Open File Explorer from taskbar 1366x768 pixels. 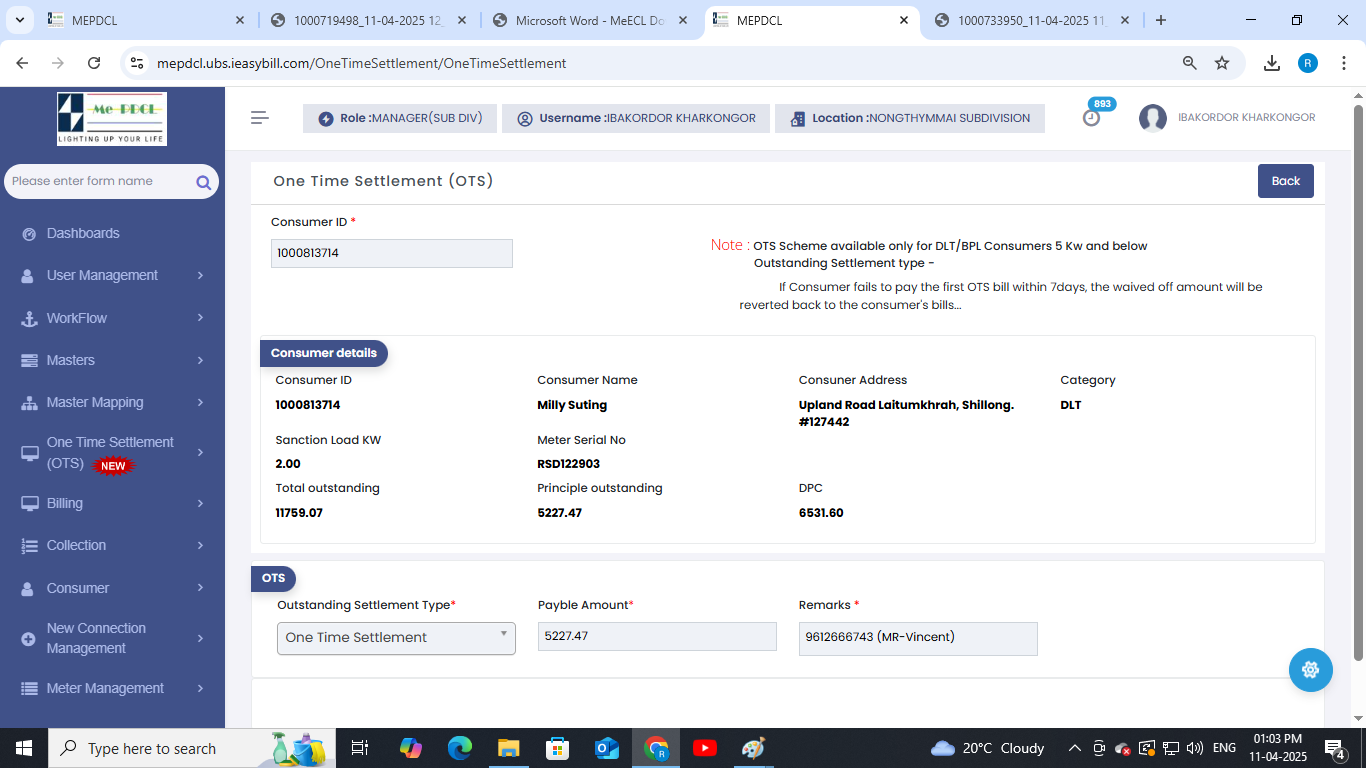[509, 748]
